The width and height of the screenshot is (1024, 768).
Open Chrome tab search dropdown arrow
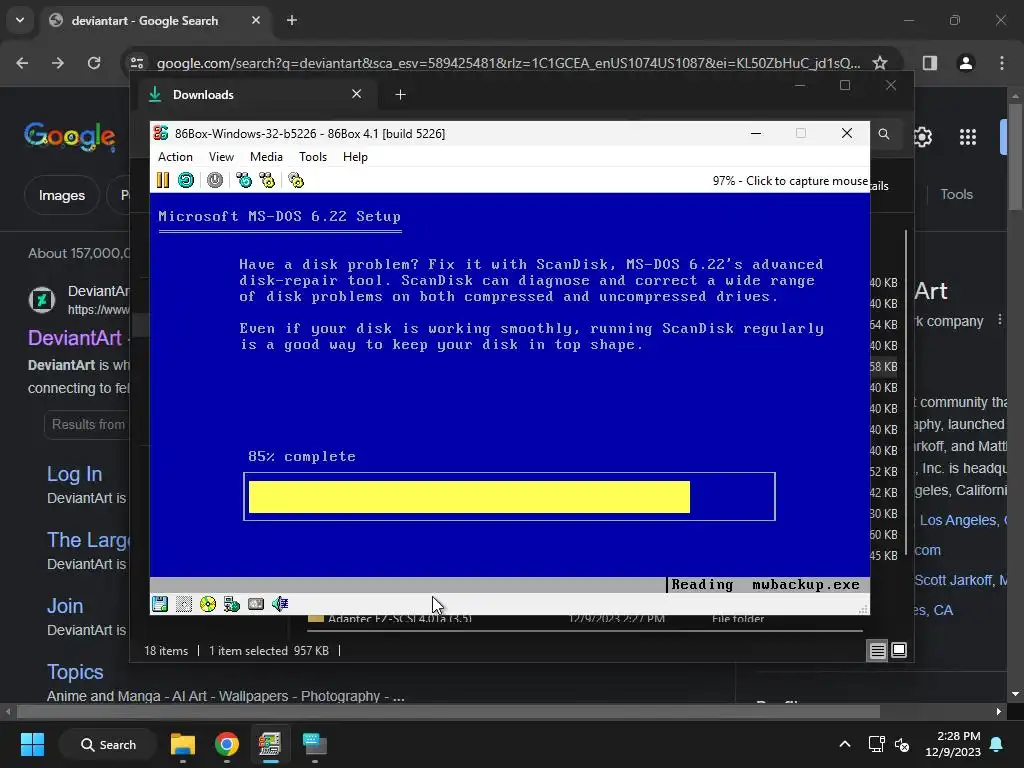click(x=20, y=20)
